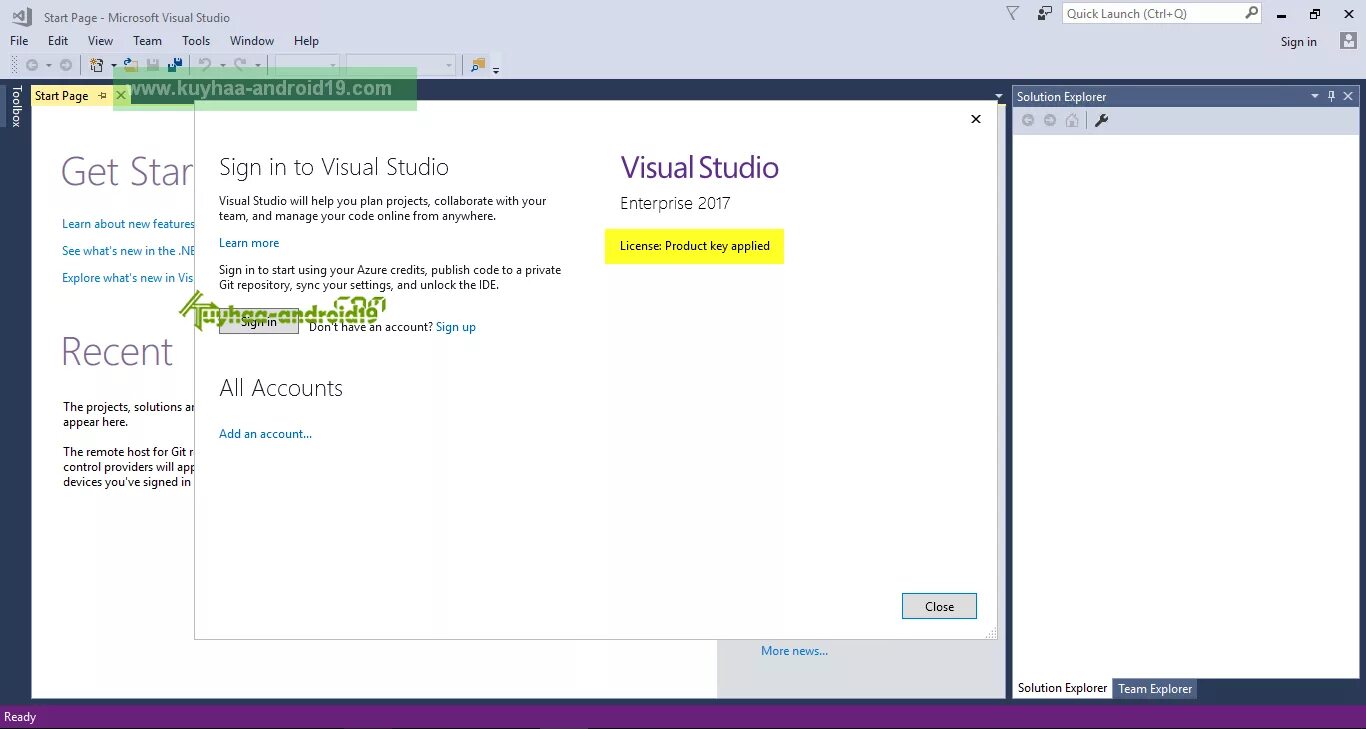The height and width of the screenshot is (729, 1366).
Task: Toggle Auto Hide pin on Solution Explorer
Action: (x=1331, y=96)
